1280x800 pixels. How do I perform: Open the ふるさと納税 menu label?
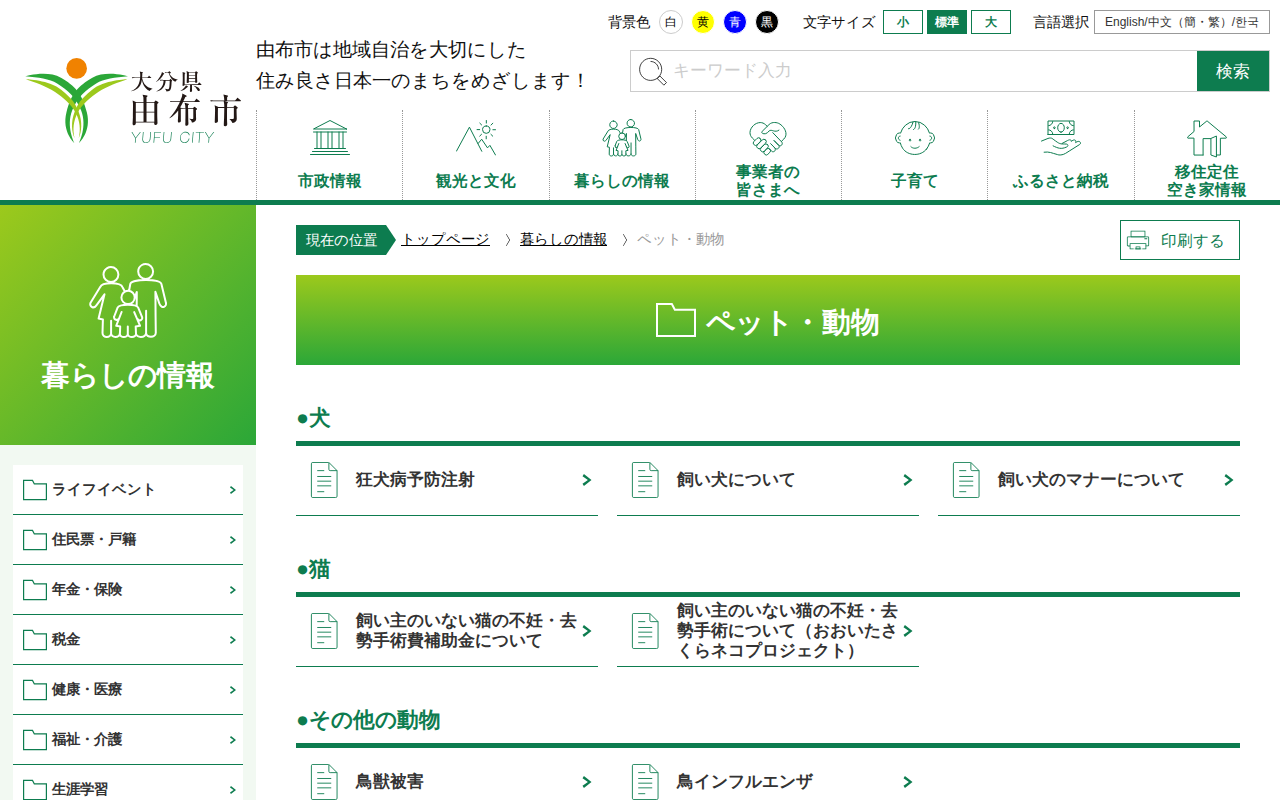click(1060, 181)
